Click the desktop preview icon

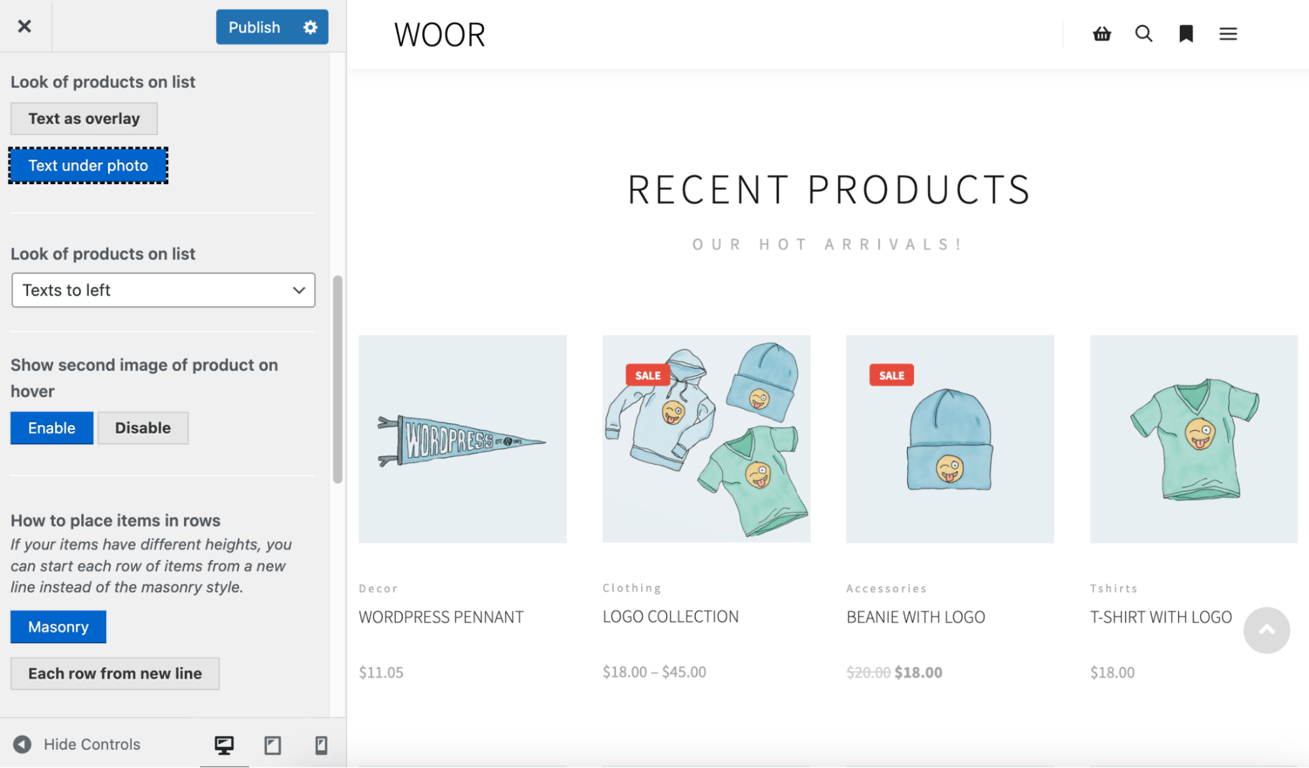click(224, 744)
